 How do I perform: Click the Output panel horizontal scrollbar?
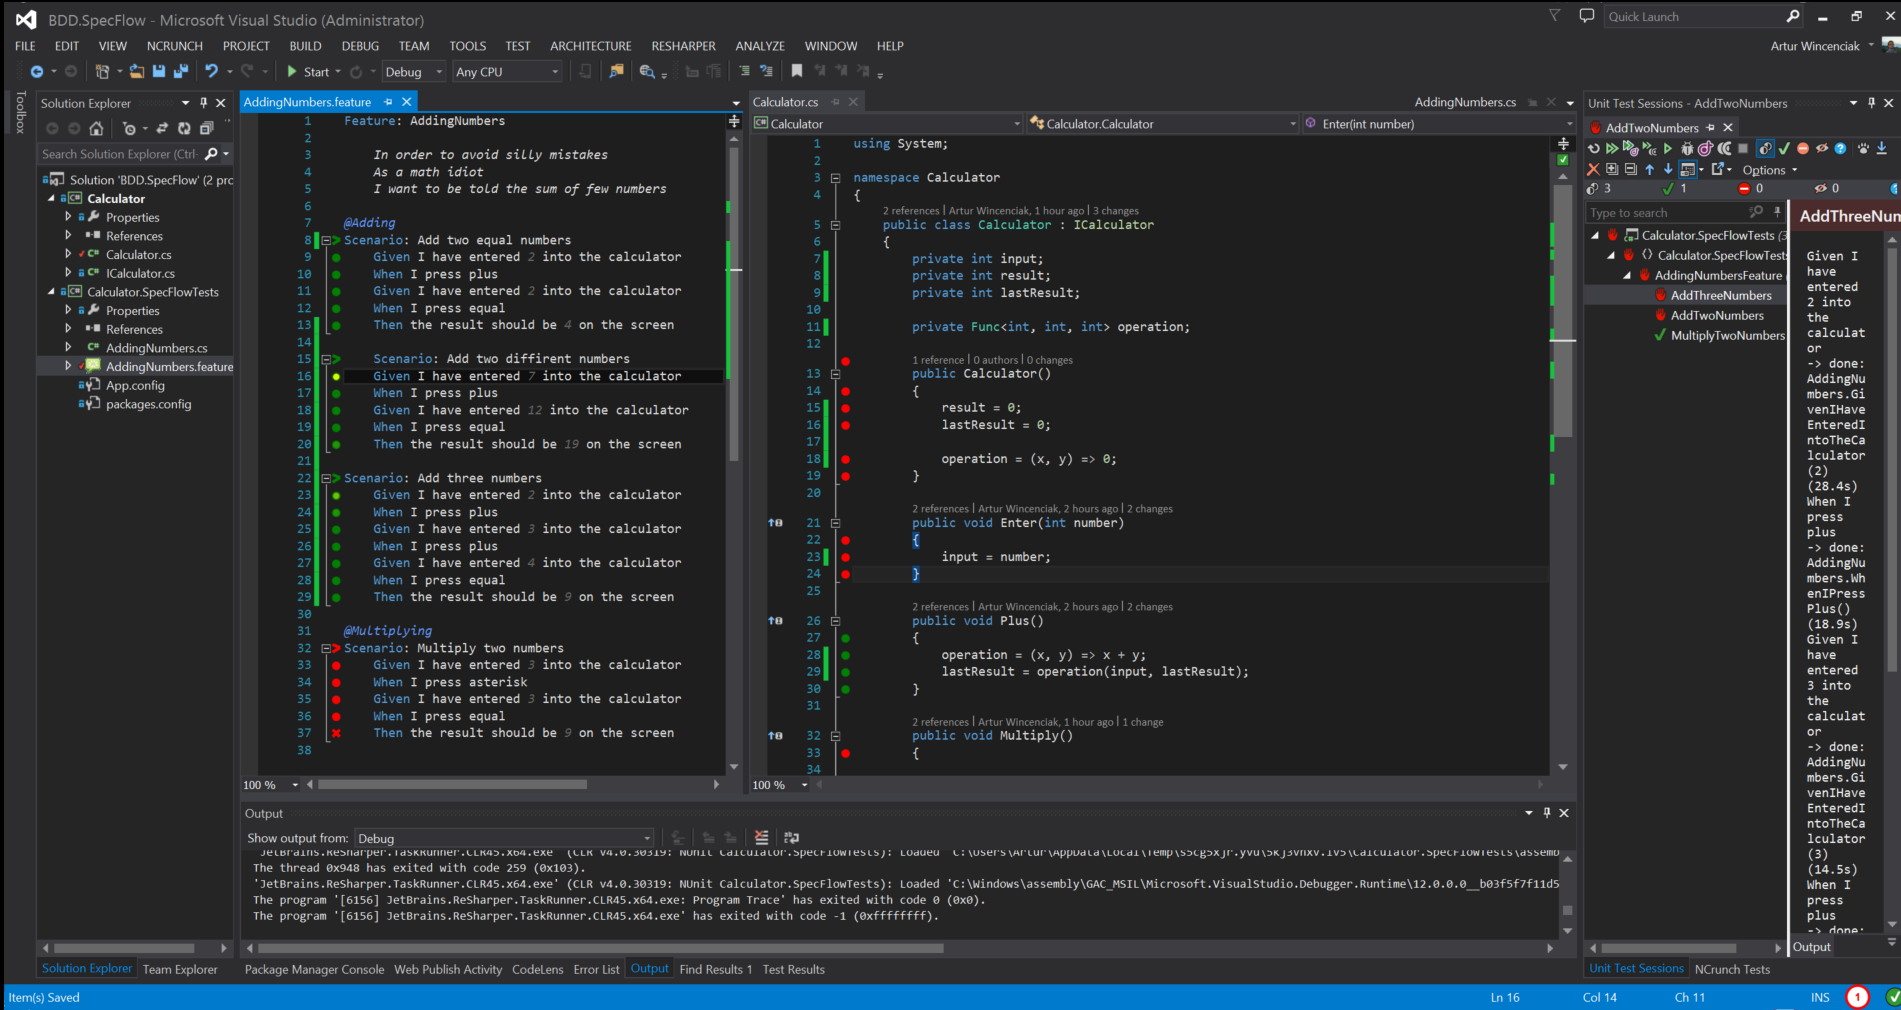pos(600,948)
